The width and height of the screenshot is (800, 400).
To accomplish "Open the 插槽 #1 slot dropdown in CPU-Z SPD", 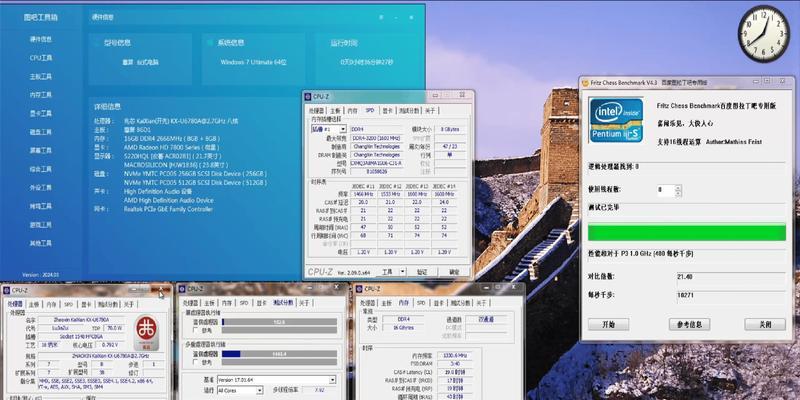I will pos(329,130).
